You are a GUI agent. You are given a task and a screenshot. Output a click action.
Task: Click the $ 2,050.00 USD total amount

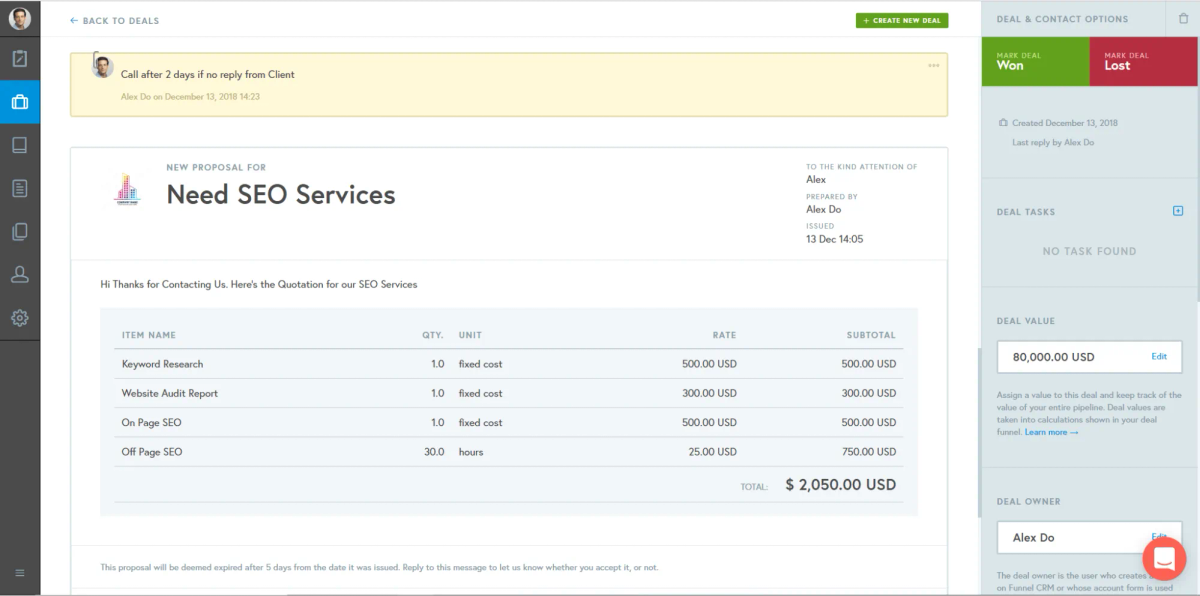coord(841,485)
